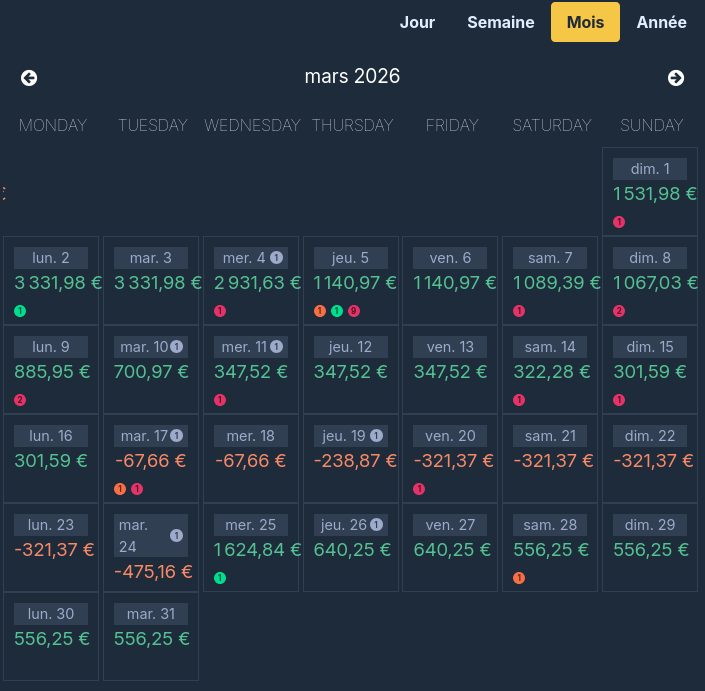Screen dimensions: 705x691
Task: Click the orange badge on sam. 28
Action: pyautogui.click(x=519, y=578)
